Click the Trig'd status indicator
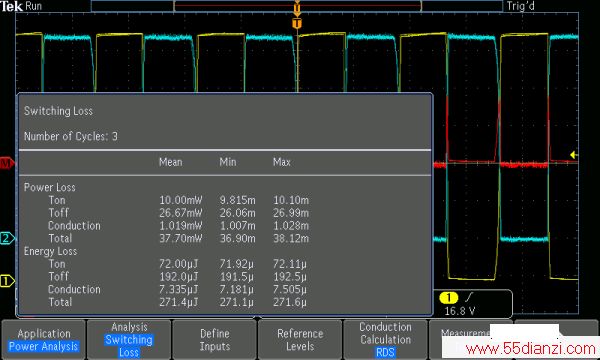This screenshot has width=600, height=360. (x=521, y=6)
